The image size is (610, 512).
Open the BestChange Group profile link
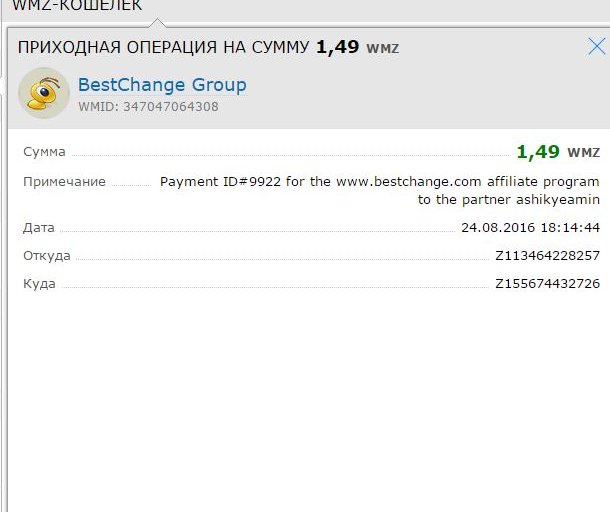[x=162, y=85]
